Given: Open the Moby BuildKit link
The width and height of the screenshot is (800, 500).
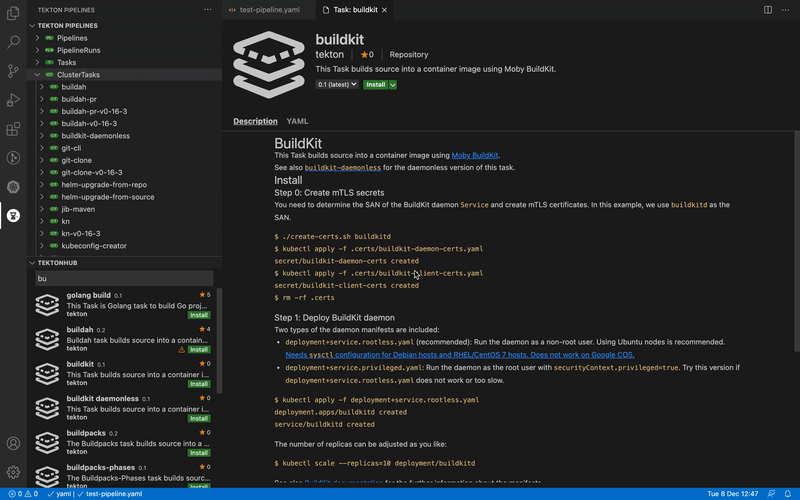Looking at the screenshot, I should coord(474,155).
